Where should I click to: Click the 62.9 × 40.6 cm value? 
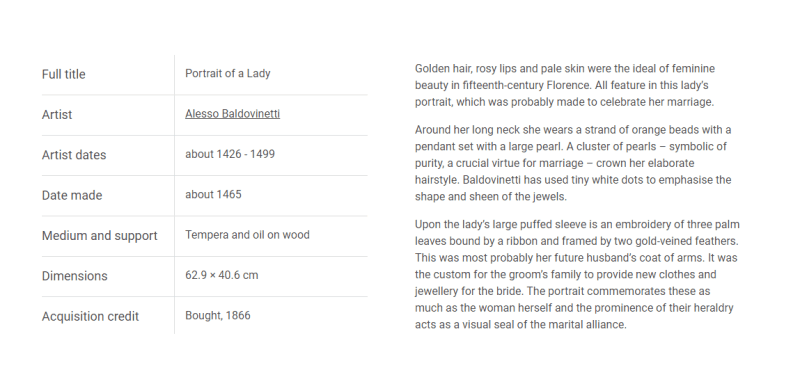[222, 275]
